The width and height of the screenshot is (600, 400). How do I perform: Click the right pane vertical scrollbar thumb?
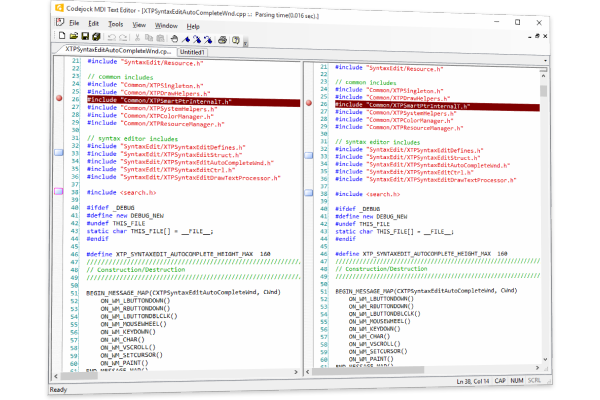click(x=544, y=90)
